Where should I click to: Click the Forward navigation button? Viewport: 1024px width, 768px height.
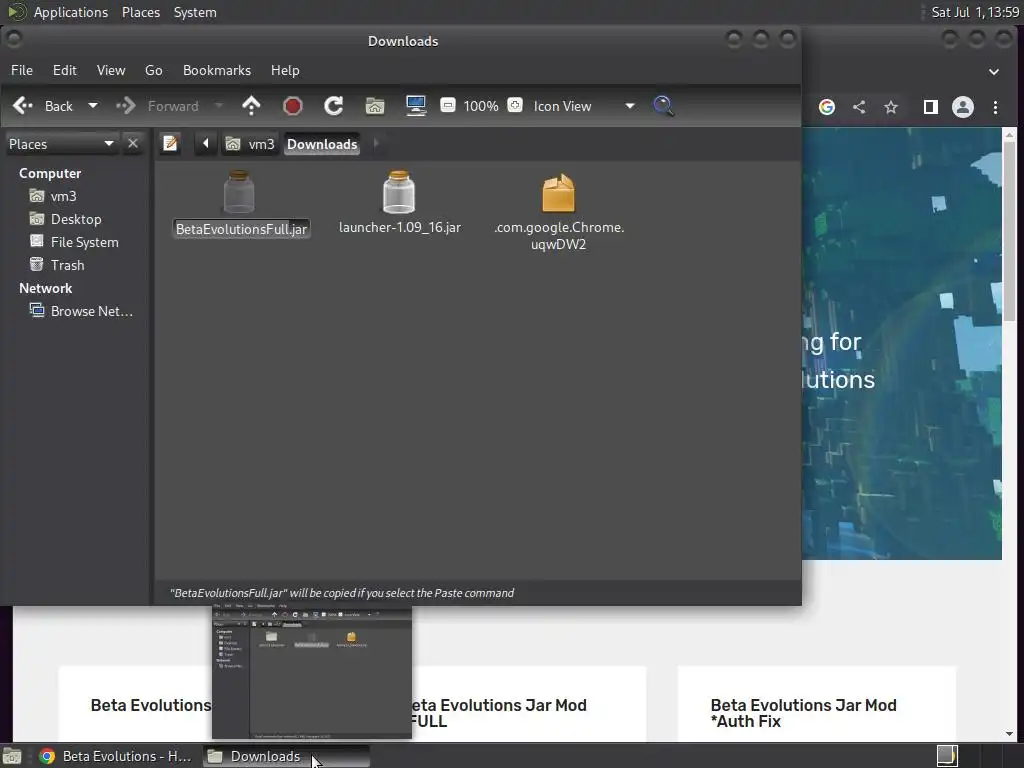(157, 106)
